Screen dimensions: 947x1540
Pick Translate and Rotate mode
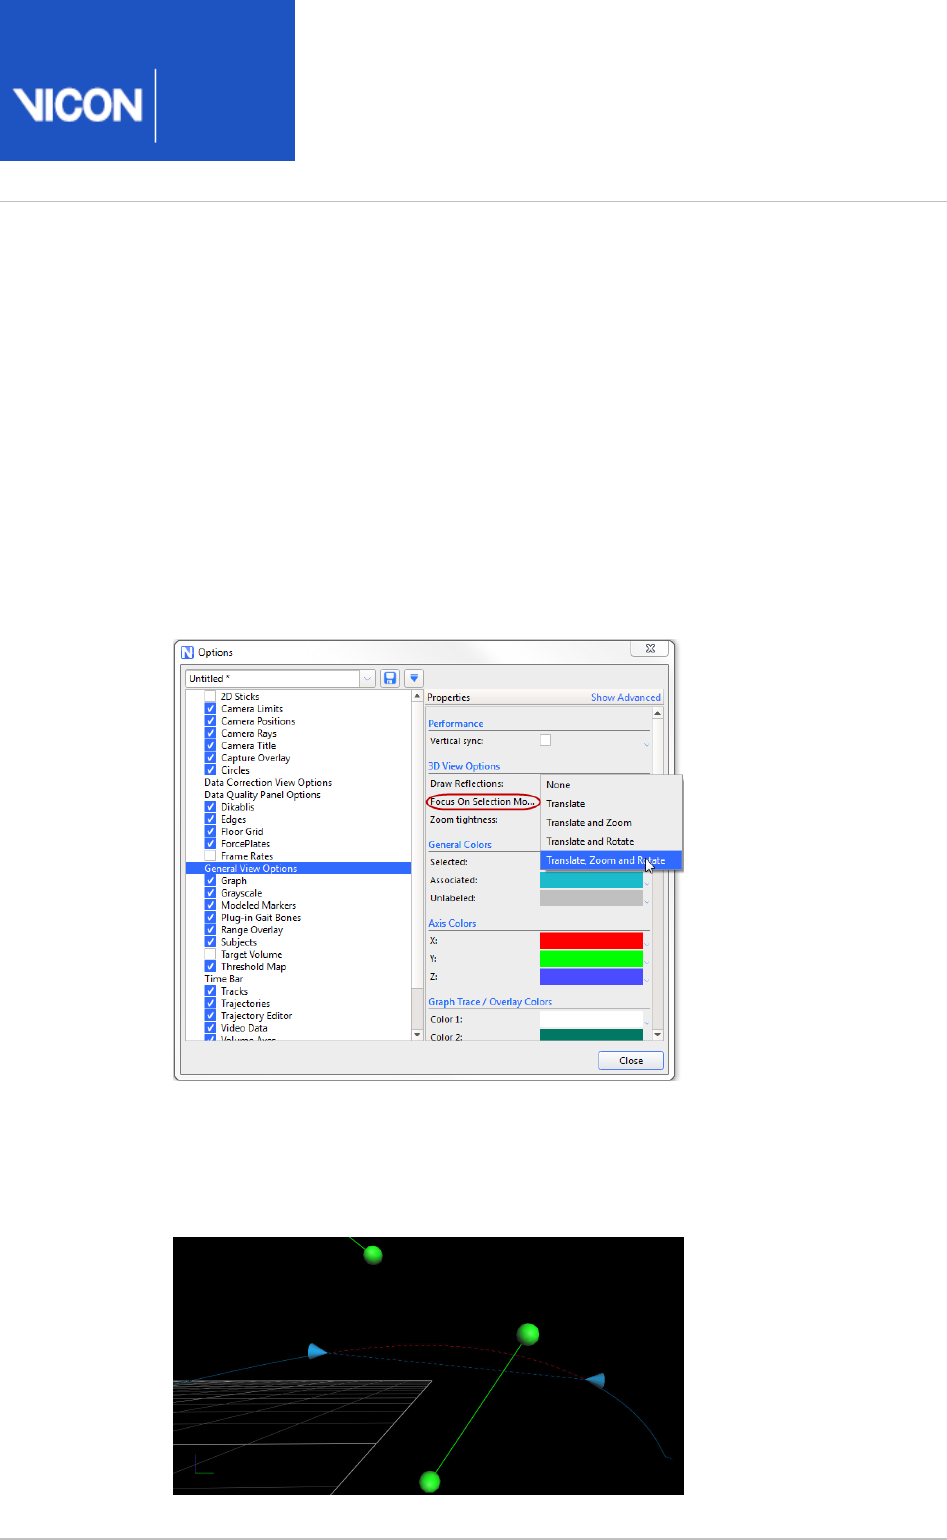click(611, 842)
